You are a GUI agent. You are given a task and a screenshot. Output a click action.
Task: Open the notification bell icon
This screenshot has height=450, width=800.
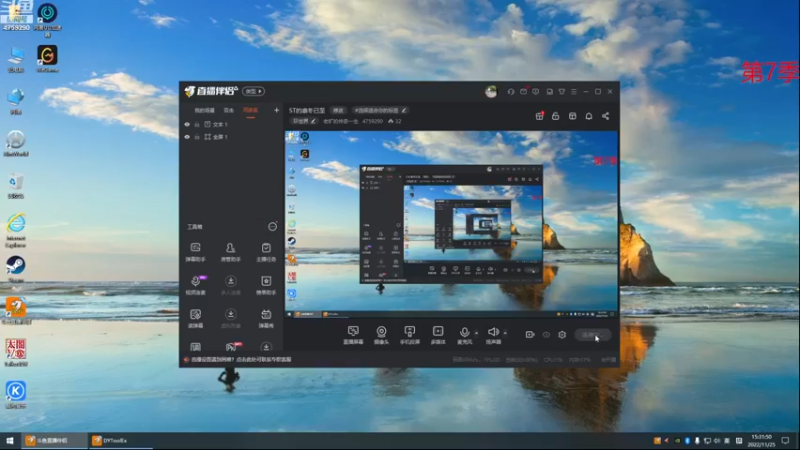(589, 116)
